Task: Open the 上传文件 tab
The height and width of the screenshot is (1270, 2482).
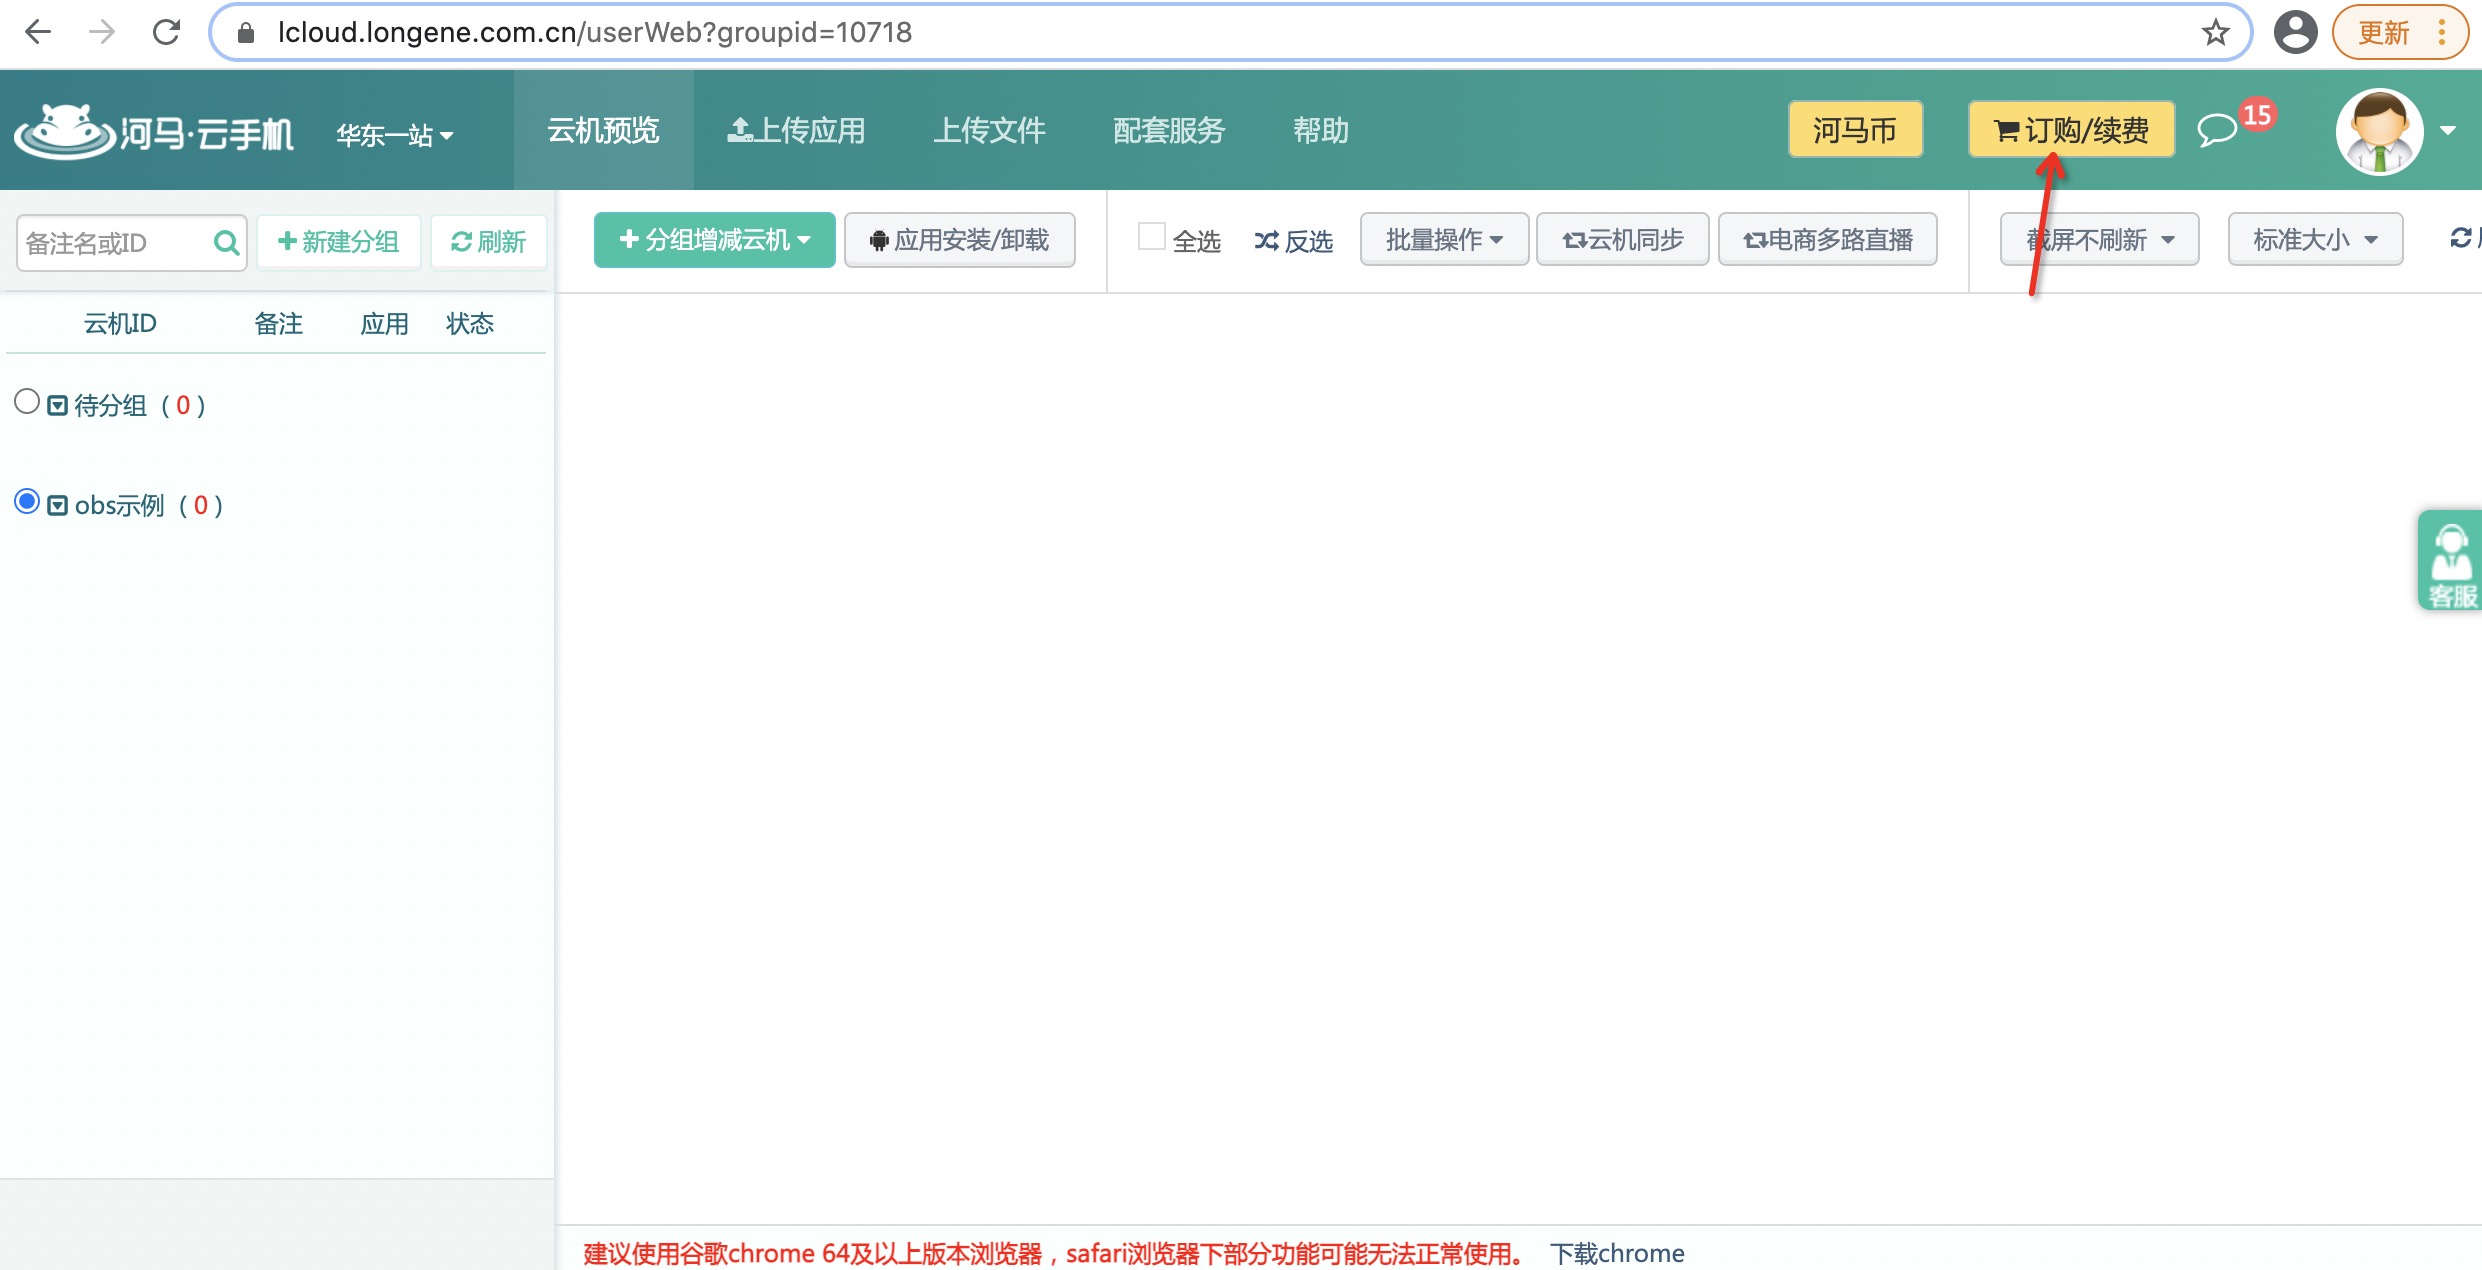Action: click(x=989, y=130)
